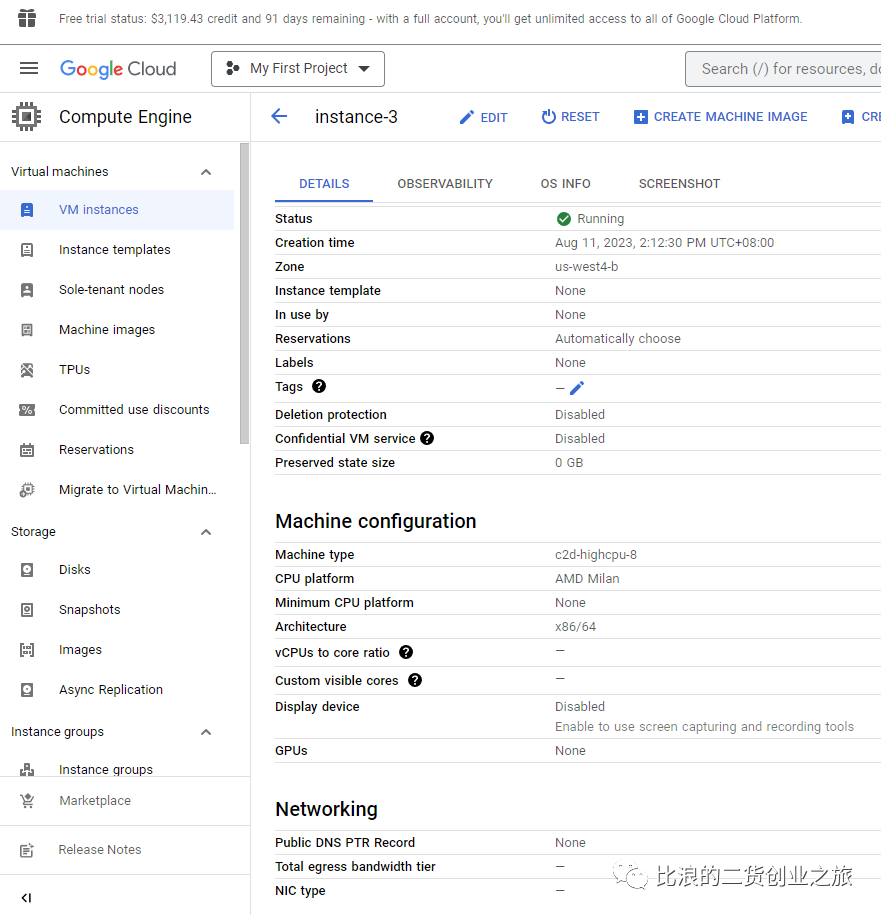Open Snapshots page

pyautogui.click(x=89, y=610)
